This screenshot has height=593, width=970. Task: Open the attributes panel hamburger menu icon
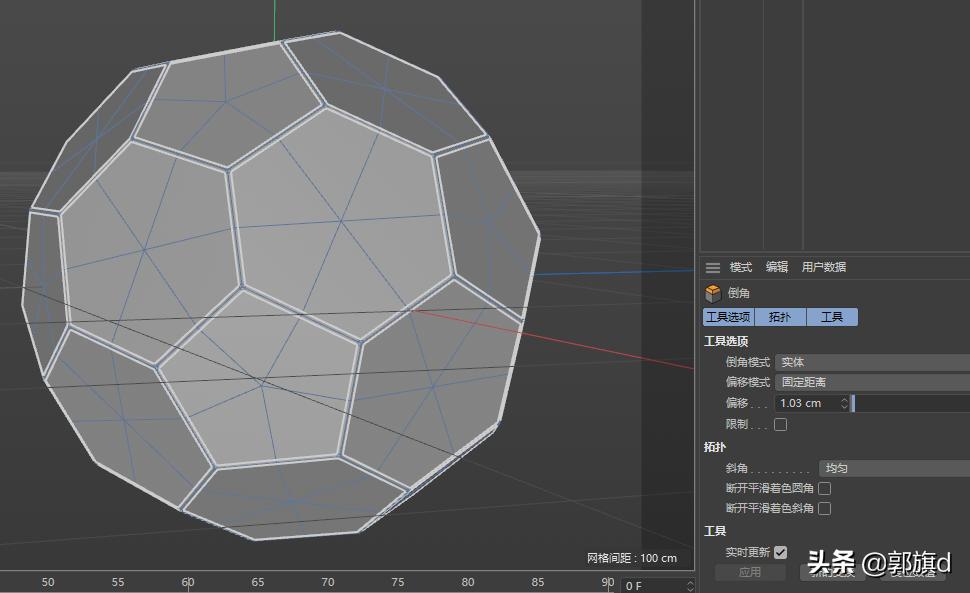tap(712, 267)
